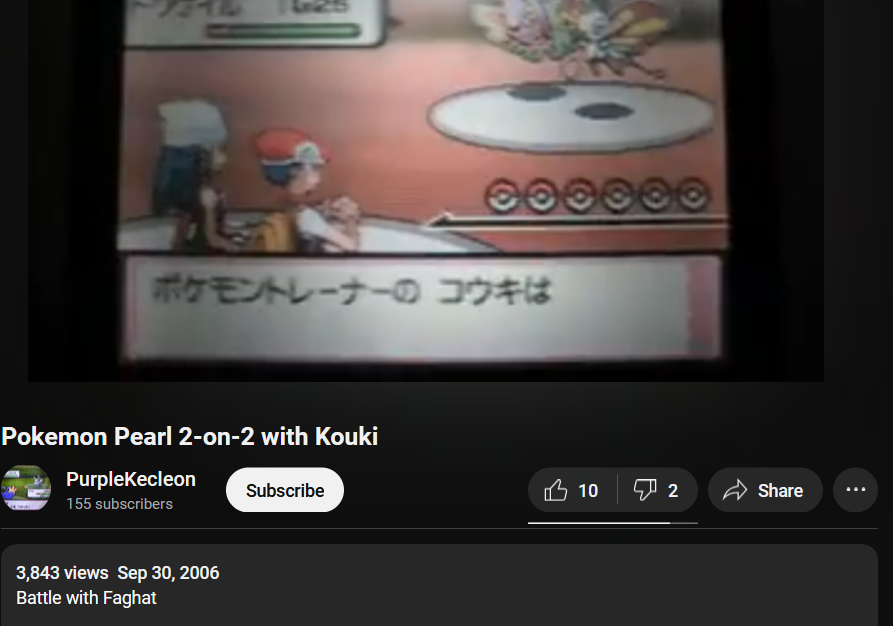Click the Pokeball row in video

(x=596, y=195)
